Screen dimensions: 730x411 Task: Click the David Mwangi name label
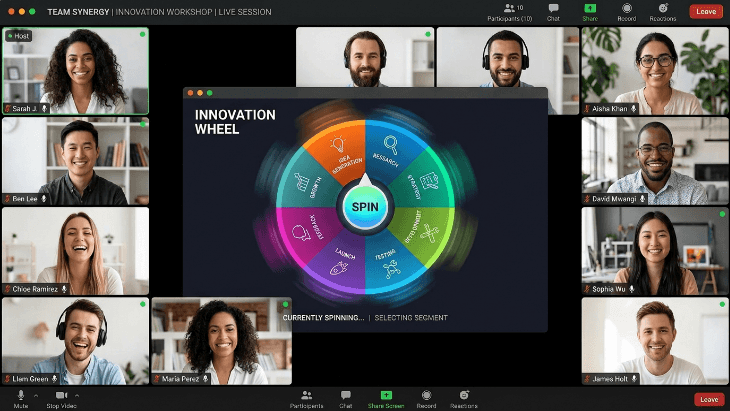[x=614, y=199]
